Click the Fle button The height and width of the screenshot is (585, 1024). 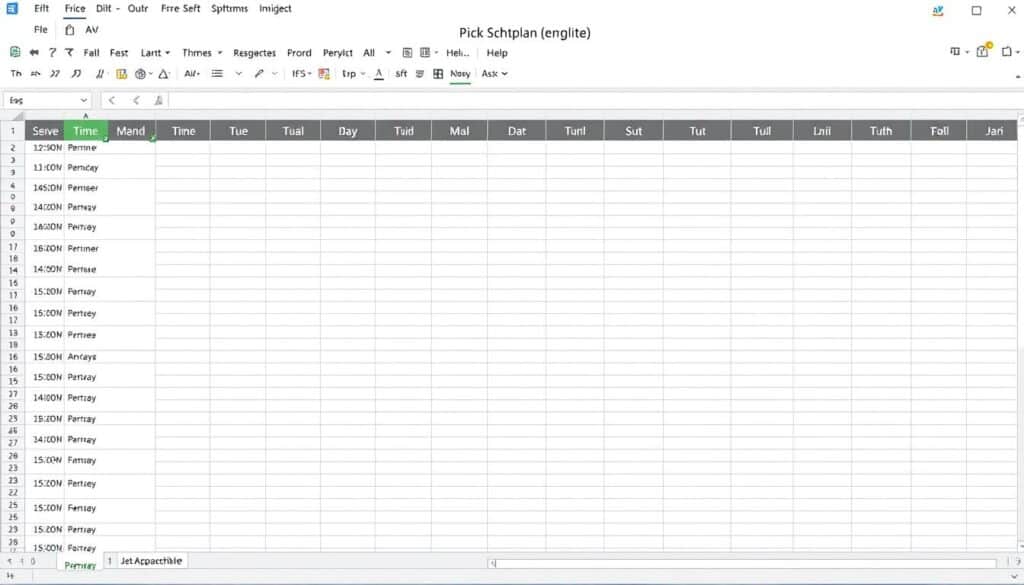(40, 29)
